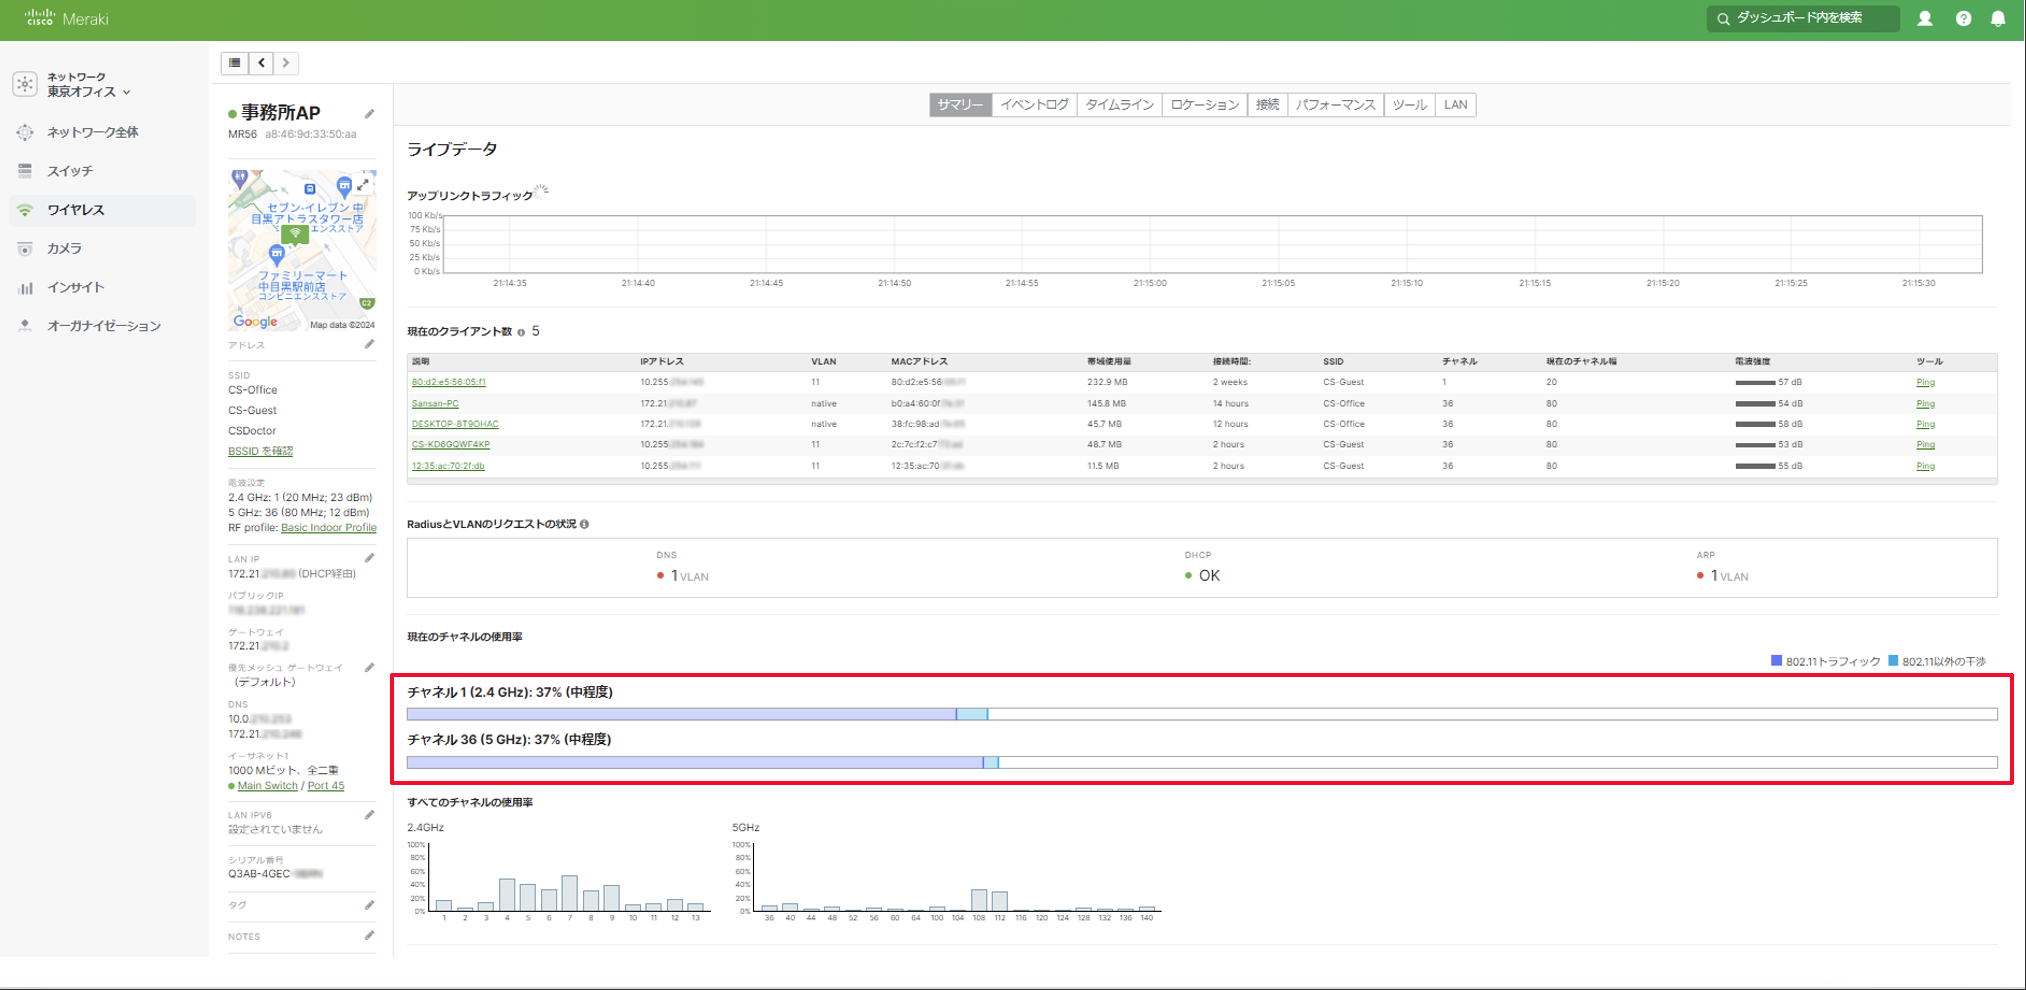Open スイッチ in the sidebar
The image size is (2026, 990).
coord(70,171)
